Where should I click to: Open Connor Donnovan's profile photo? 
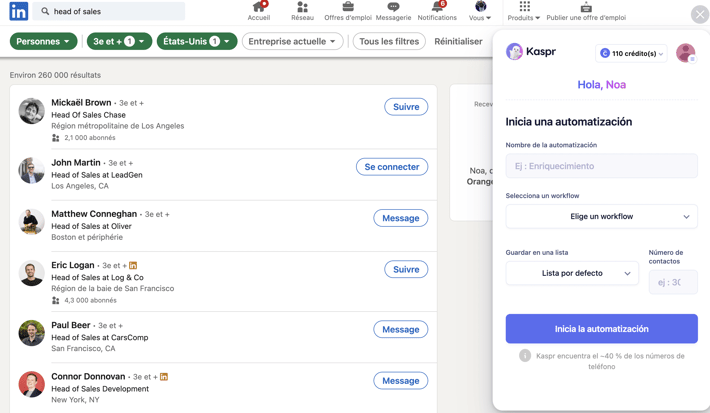pos(32,384)
